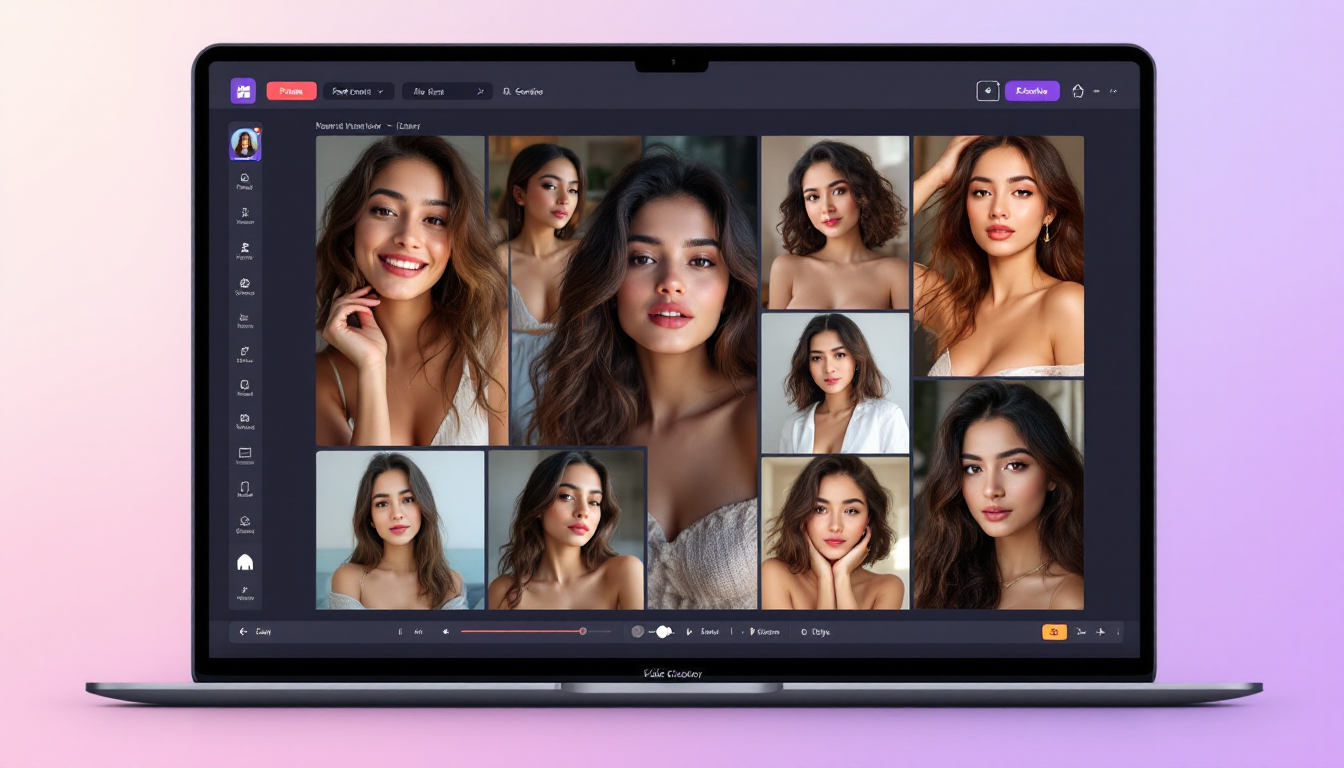Click the red slider handle in the bottom toolbar
The height and width of the screenshot is (768, 1344).
pyautogui.click(x=582, y=631)
